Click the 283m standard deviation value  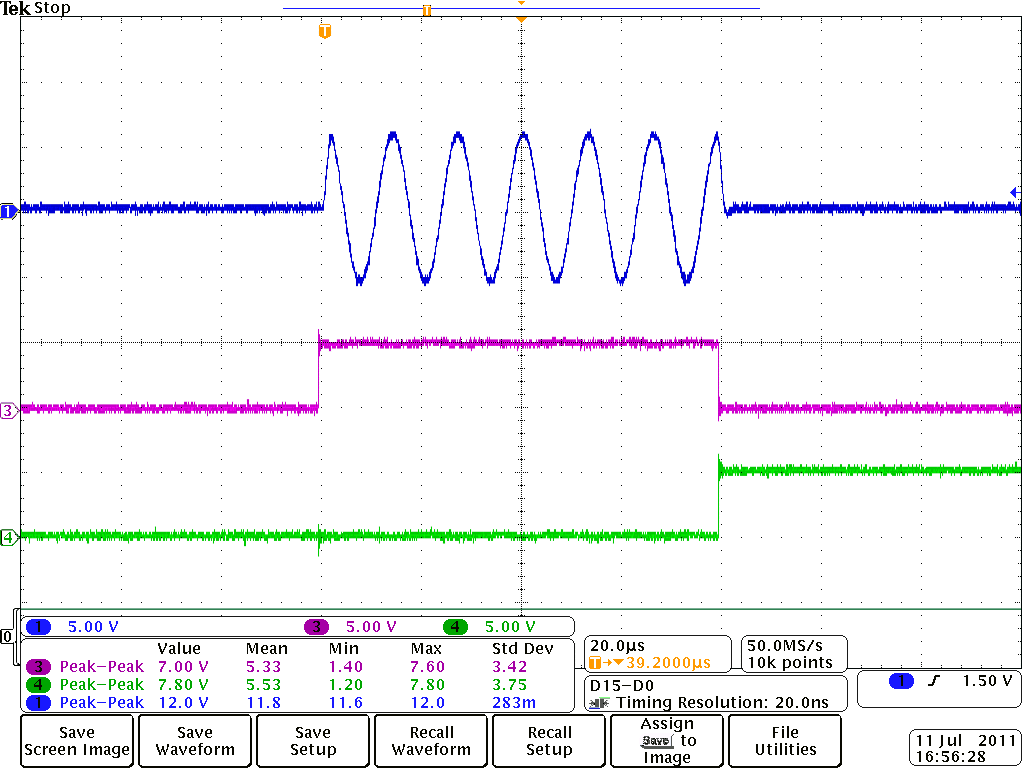pyautogui.click(x=514, y=703)
